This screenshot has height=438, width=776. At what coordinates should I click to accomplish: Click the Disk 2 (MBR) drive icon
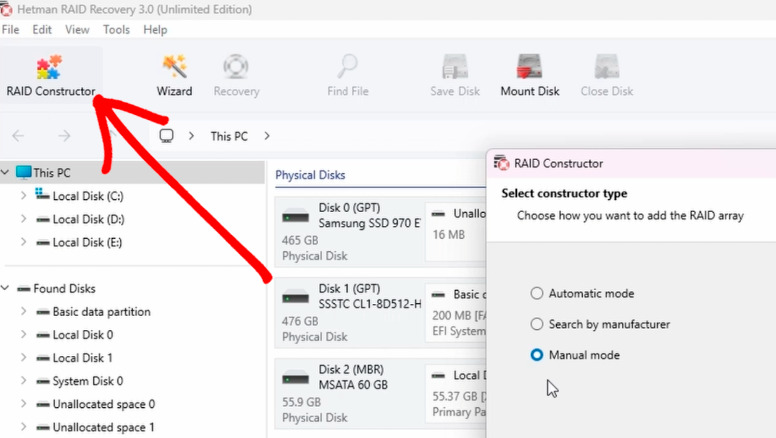pyautogui.click(x=295, y=379)
